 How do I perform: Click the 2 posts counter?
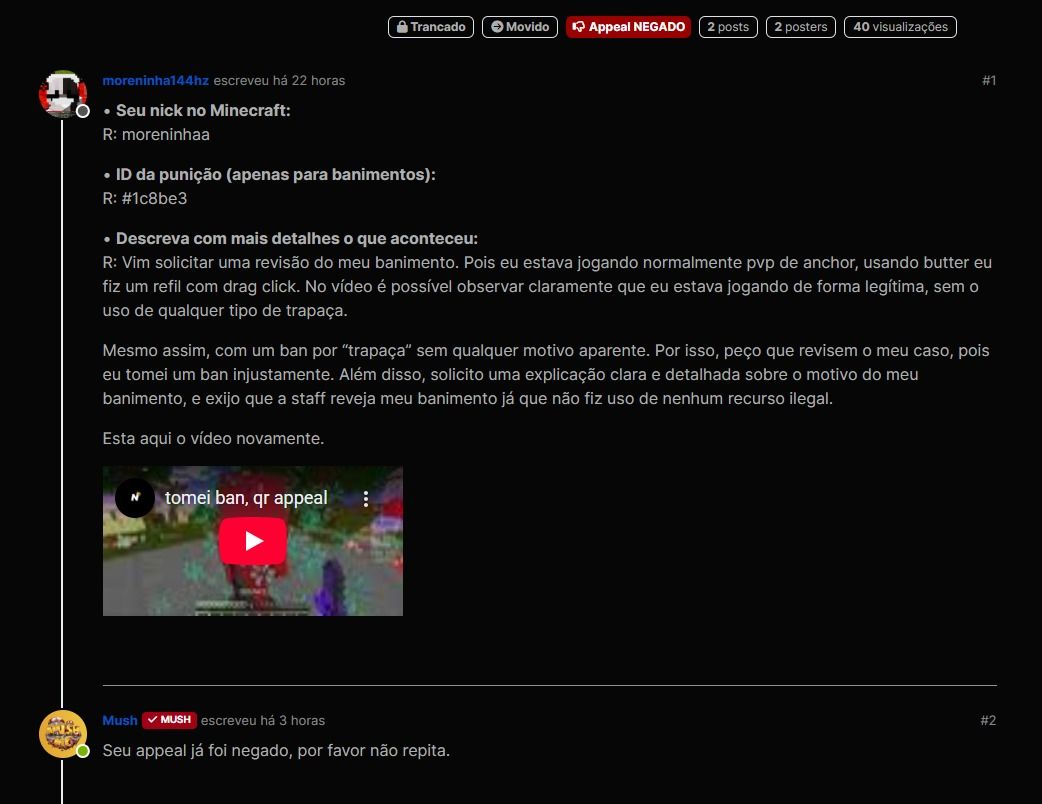tap(728, 27)
